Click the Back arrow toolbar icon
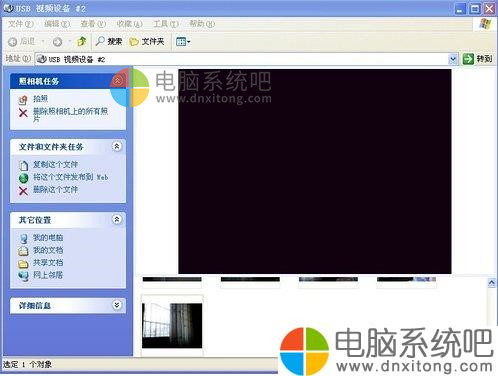This screenshot has height=376, width=498. [x=13, y=42]
